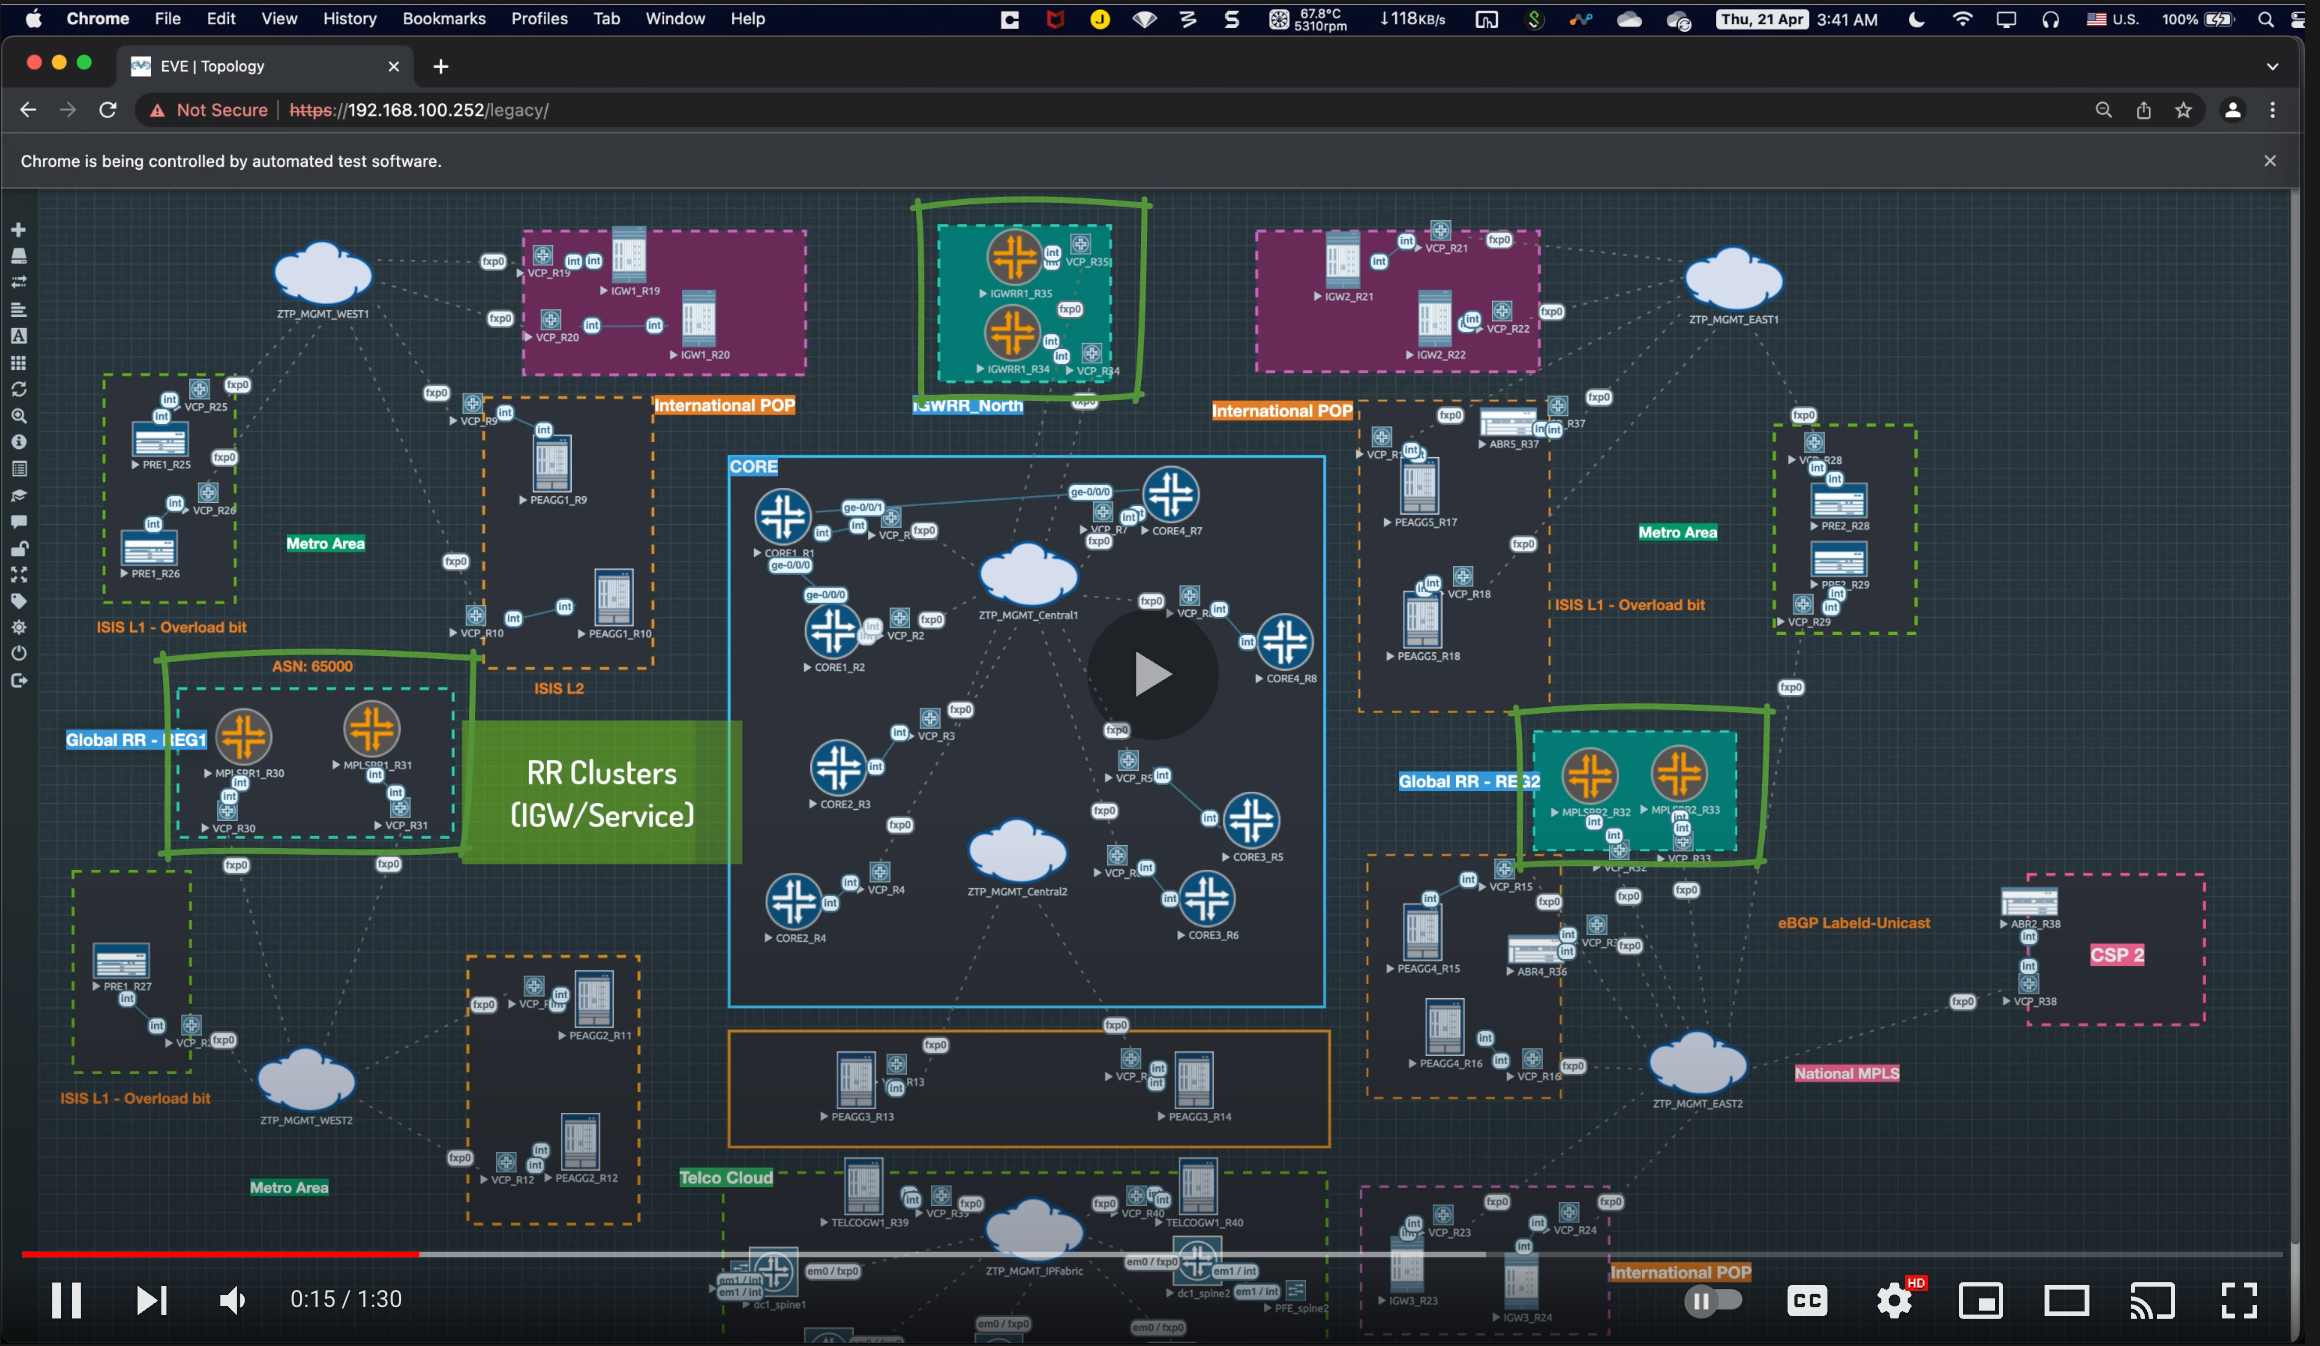This screenshot has height=1346, width=2320.
Task: Pause the video playback
Action: pos(66,1300)
